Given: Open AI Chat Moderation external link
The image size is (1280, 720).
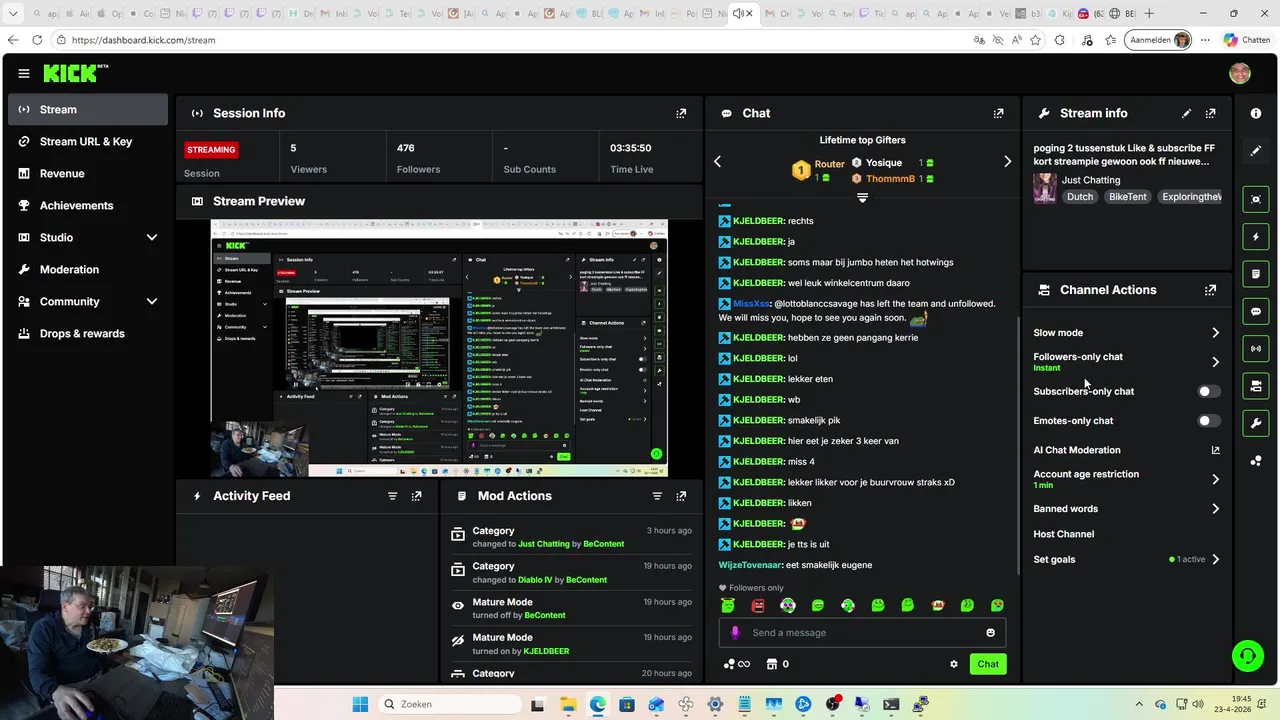Looking at the screenshot, I should (1215, 450).
